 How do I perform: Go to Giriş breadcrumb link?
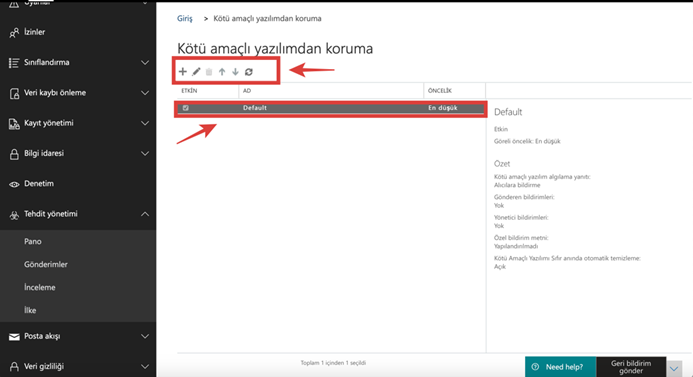tap(185, 19)
